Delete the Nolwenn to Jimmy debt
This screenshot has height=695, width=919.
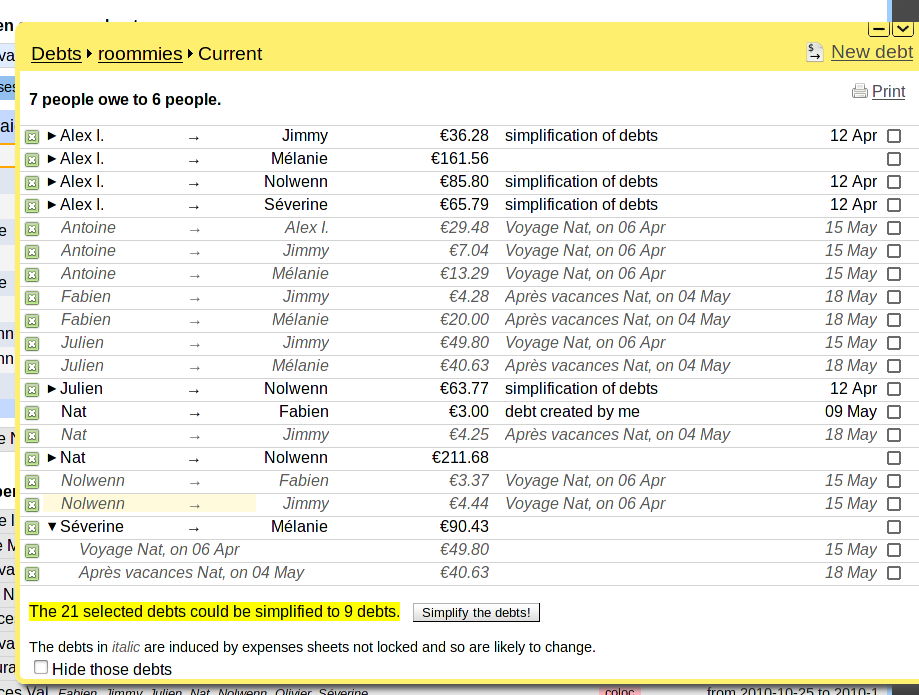[x=32, y=505]
